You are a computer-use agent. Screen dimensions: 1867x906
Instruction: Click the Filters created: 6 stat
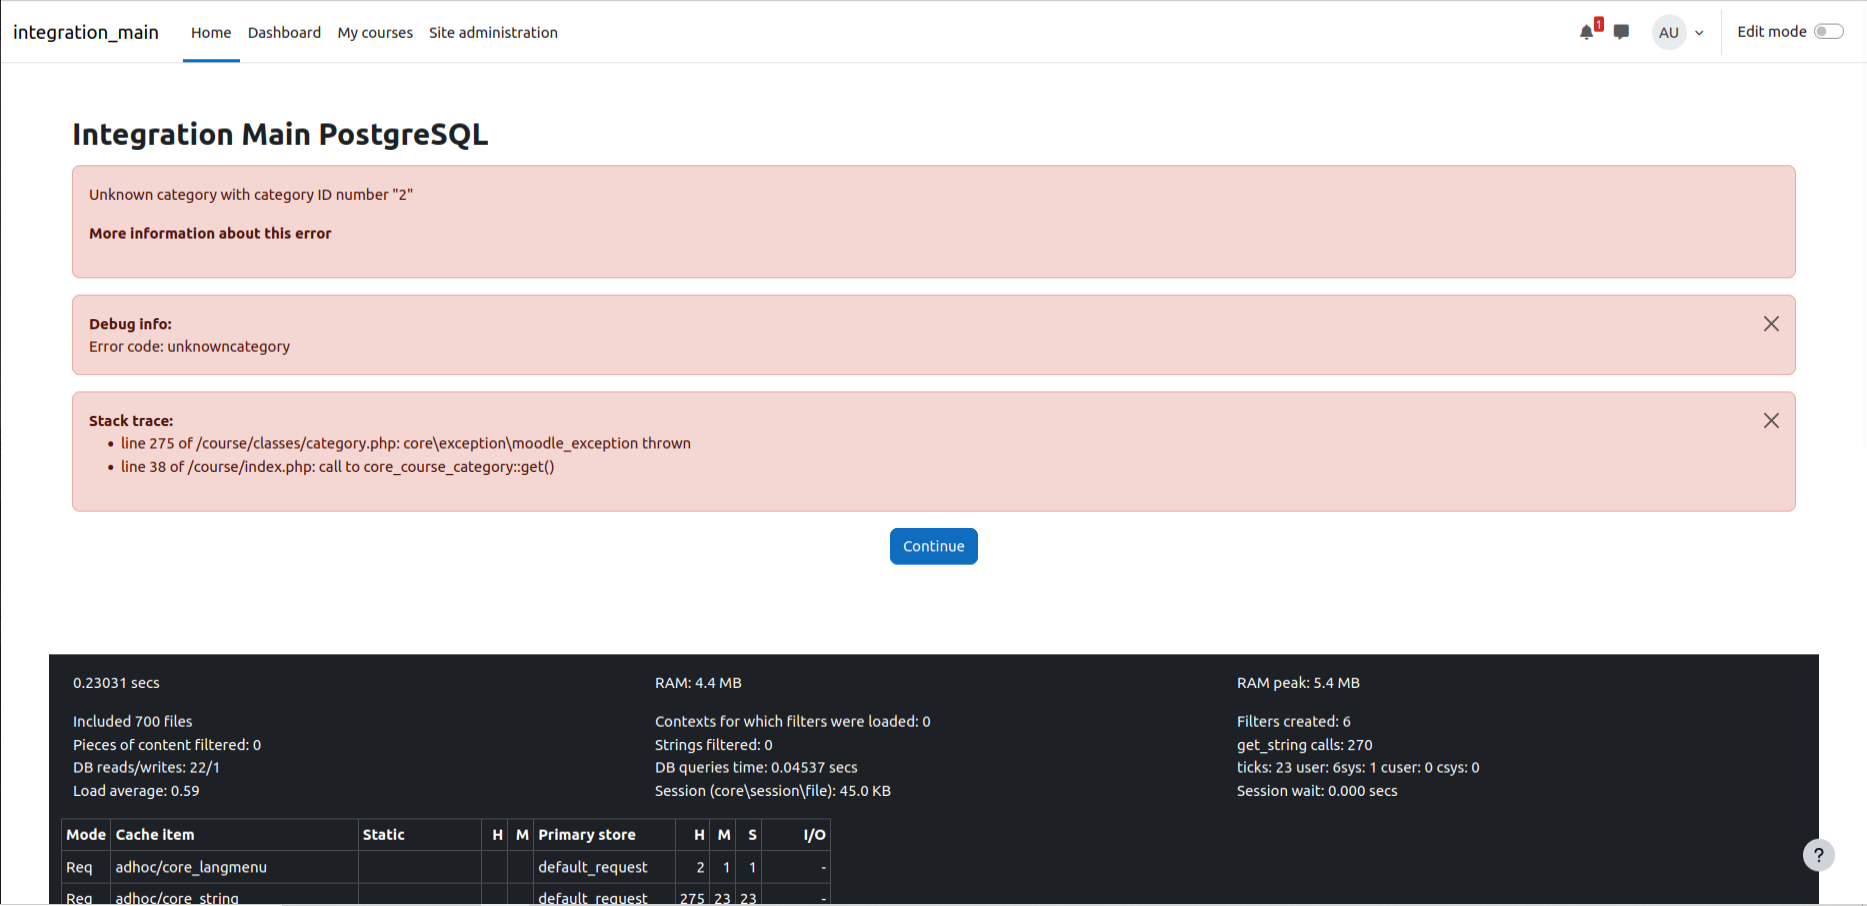pos(1293,721)
